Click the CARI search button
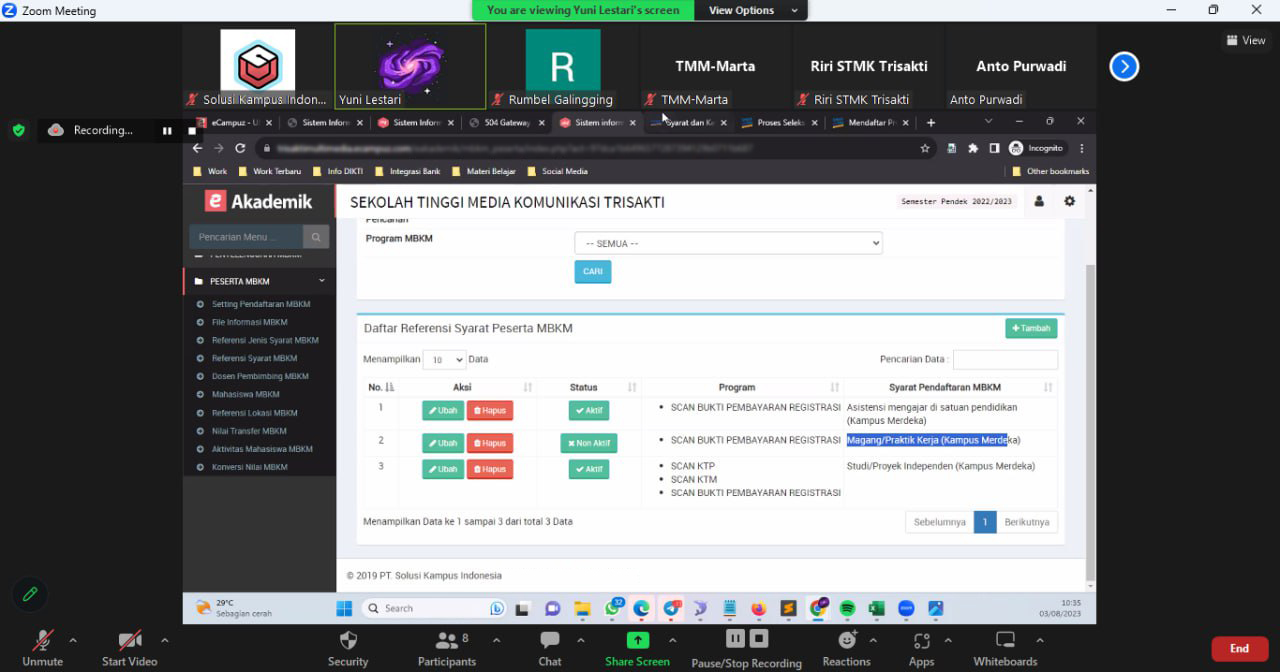The image size is (1280, 672). coord(593,271)
